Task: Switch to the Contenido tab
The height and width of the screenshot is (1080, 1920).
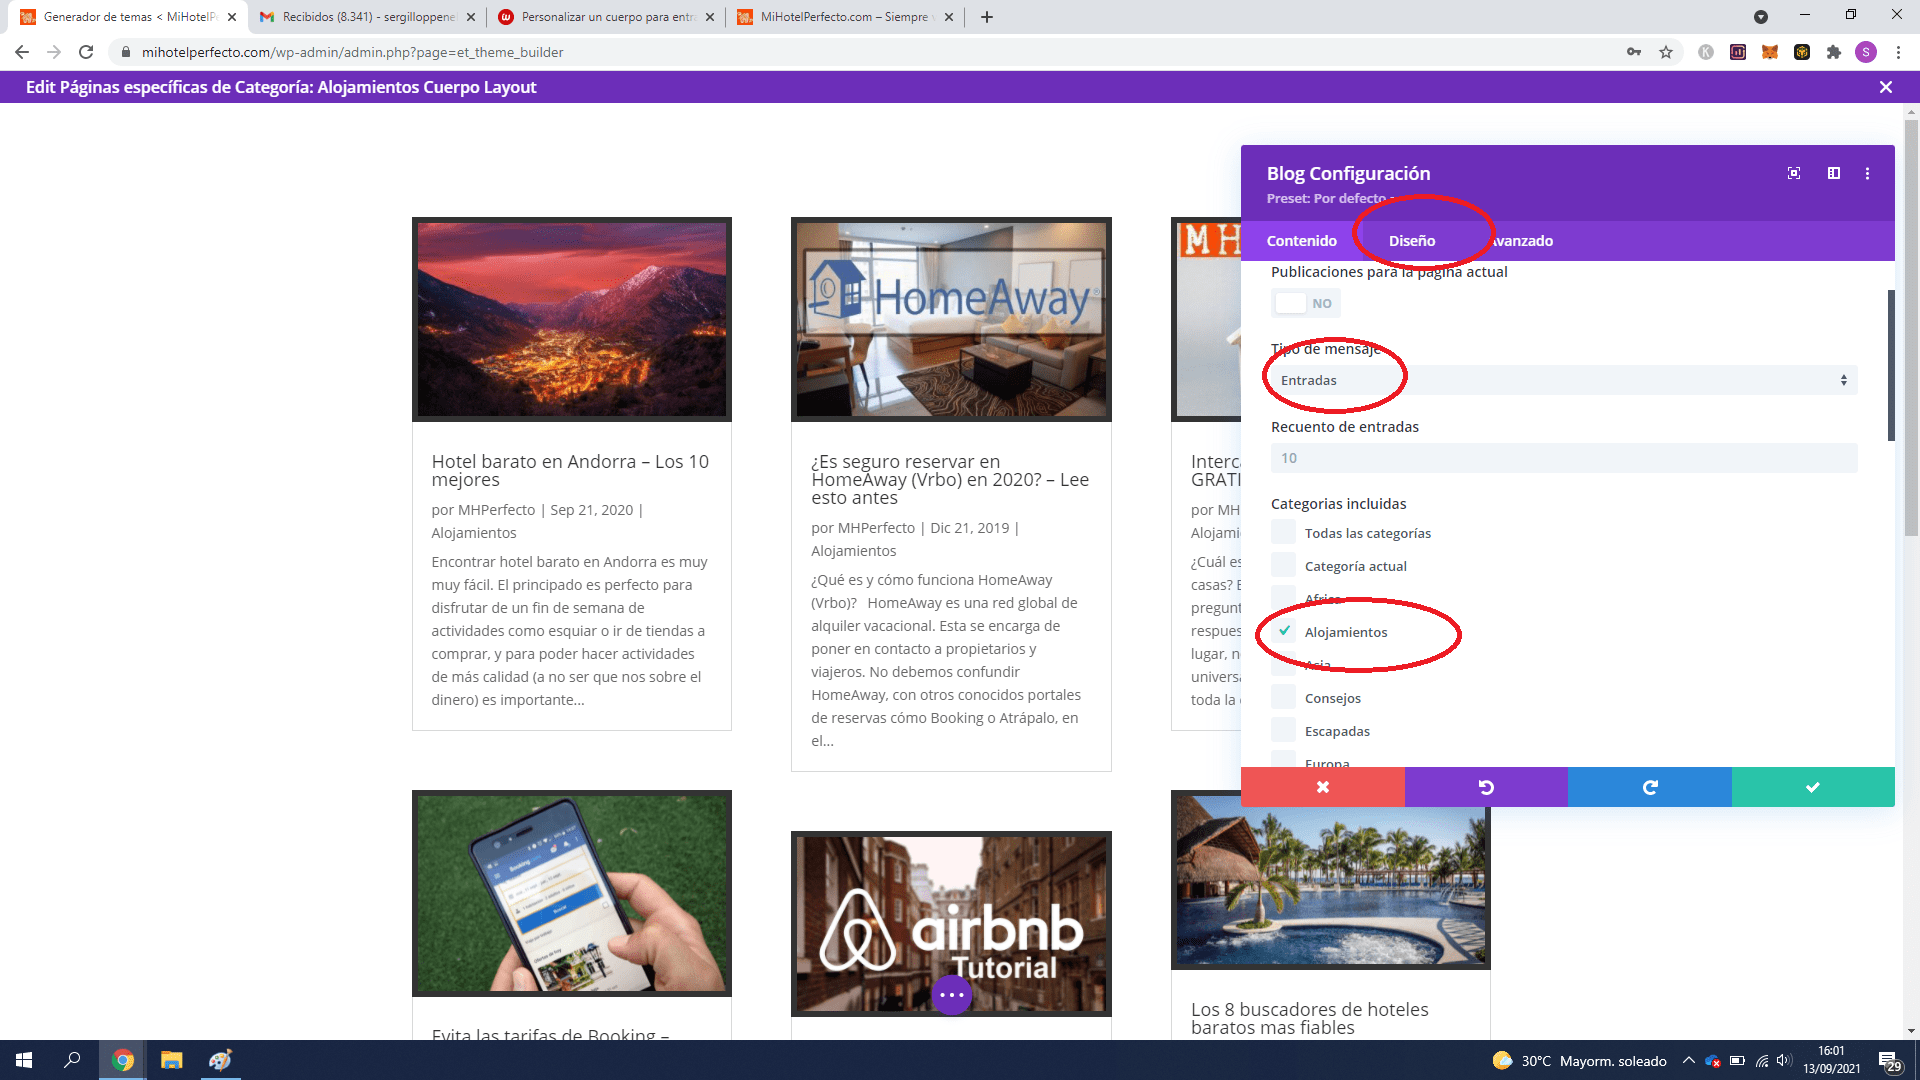Action: coord(1301,240)
